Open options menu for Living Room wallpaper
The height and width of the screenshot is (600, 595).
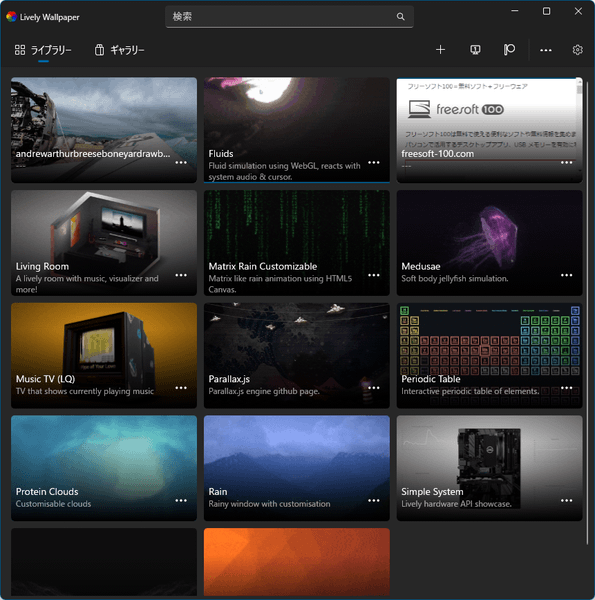pos(181,275)
